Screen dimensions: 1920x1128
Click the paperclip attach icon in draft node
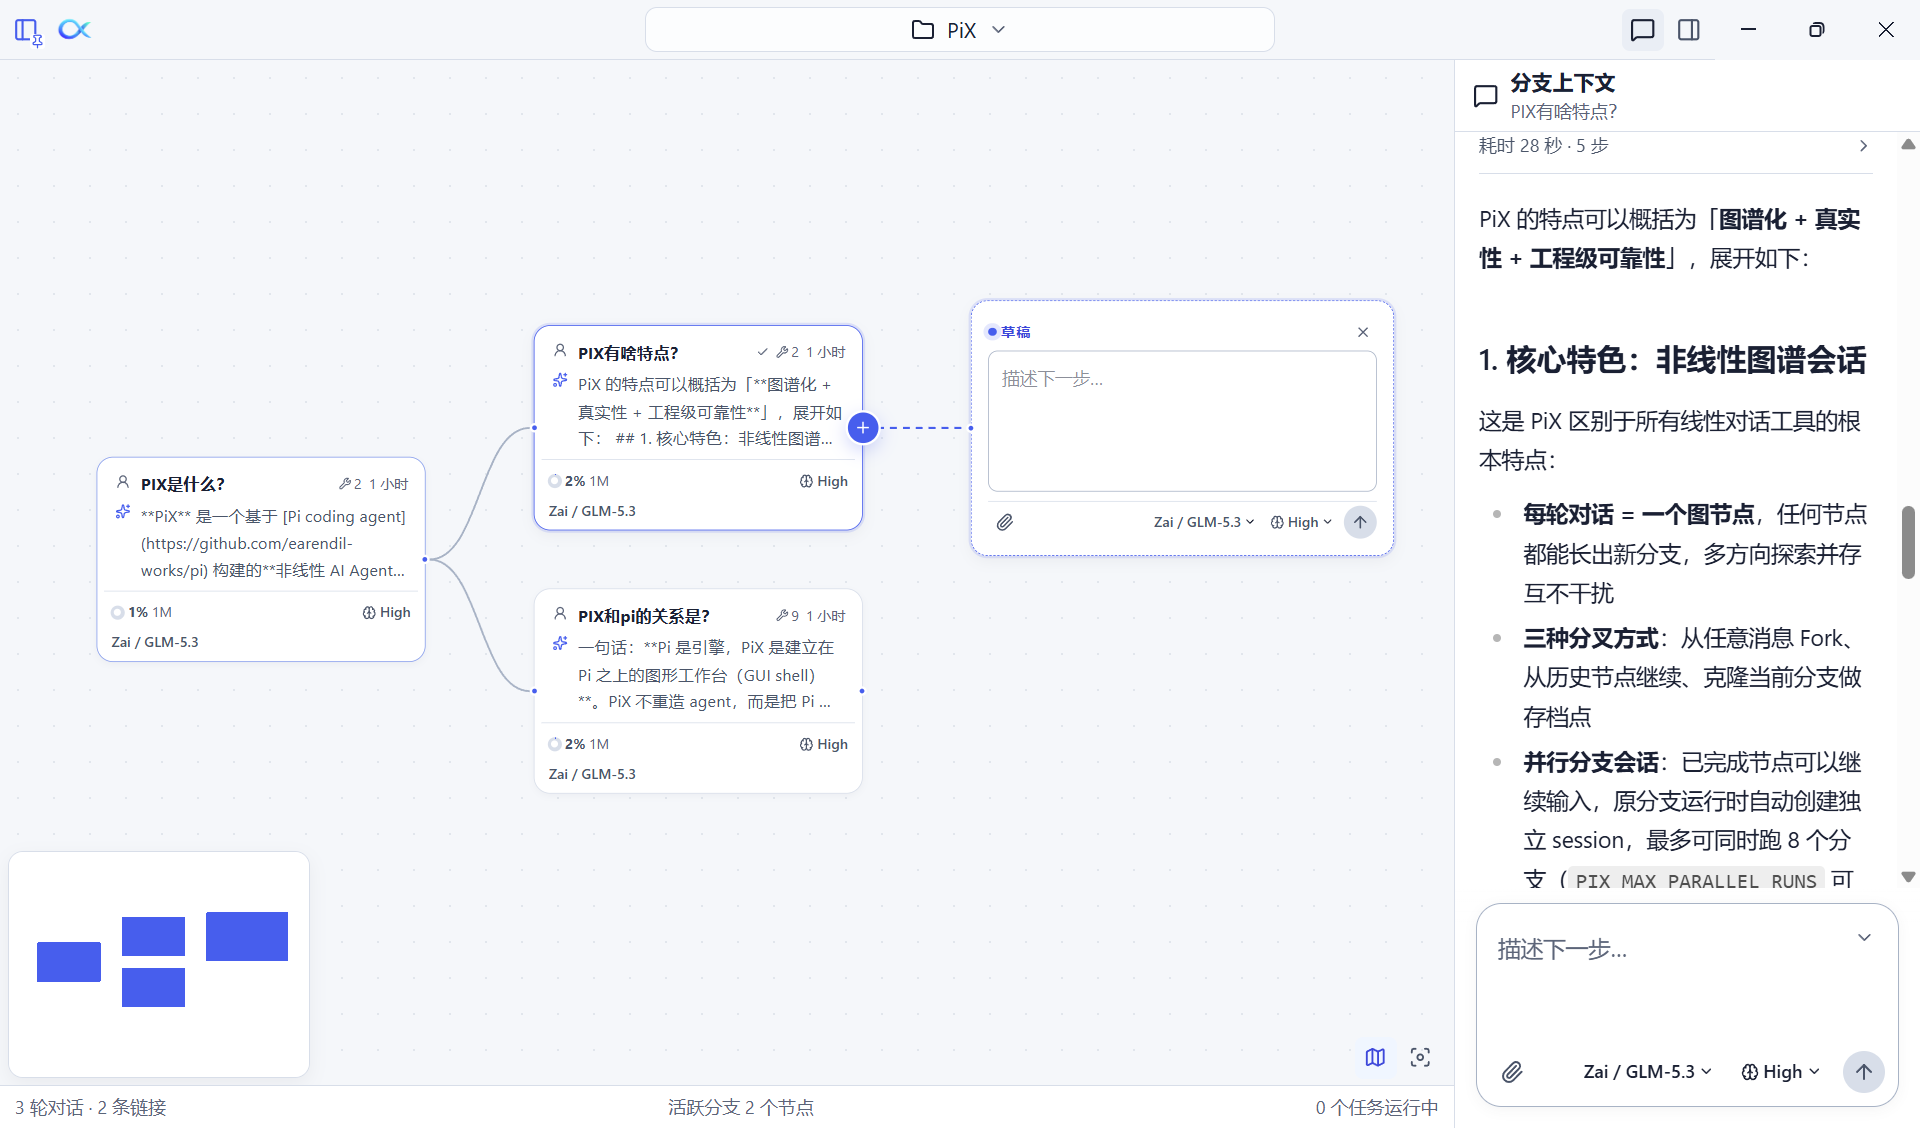(x=1005, y=522)
